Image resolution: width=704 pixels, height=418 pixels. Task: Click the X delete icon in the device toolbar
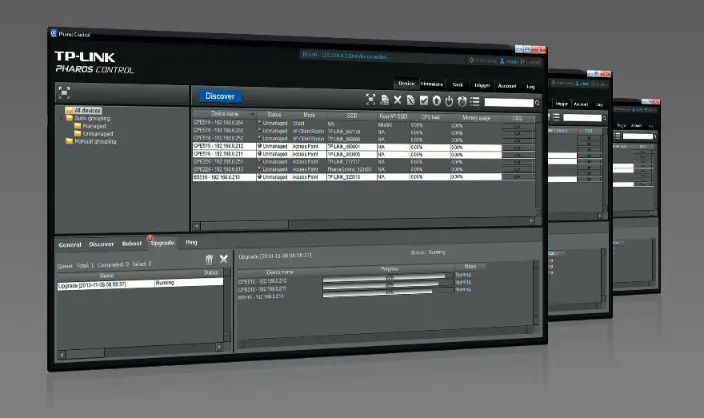point(397,100)
